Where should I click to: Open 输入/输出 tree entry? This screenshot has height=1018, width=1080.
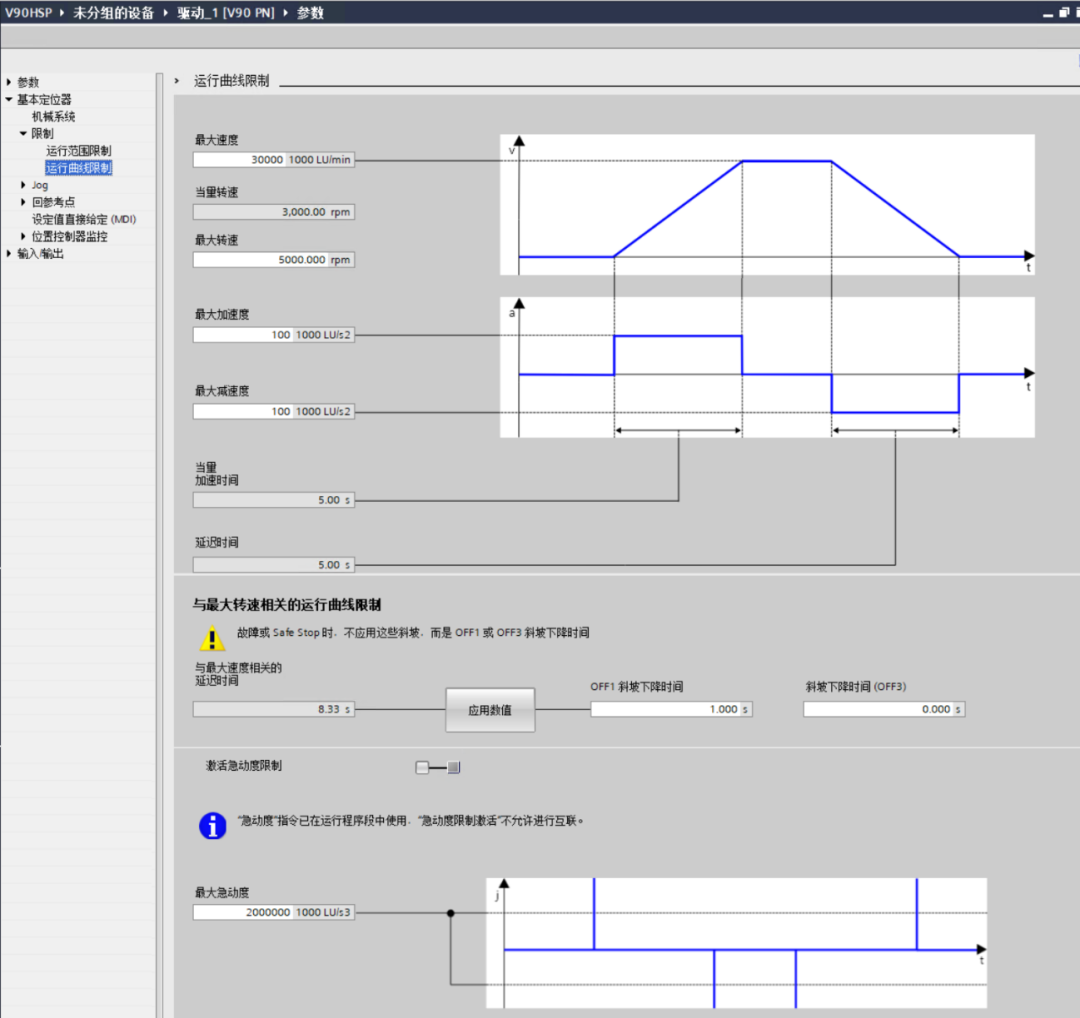click(x=40, y=253)
